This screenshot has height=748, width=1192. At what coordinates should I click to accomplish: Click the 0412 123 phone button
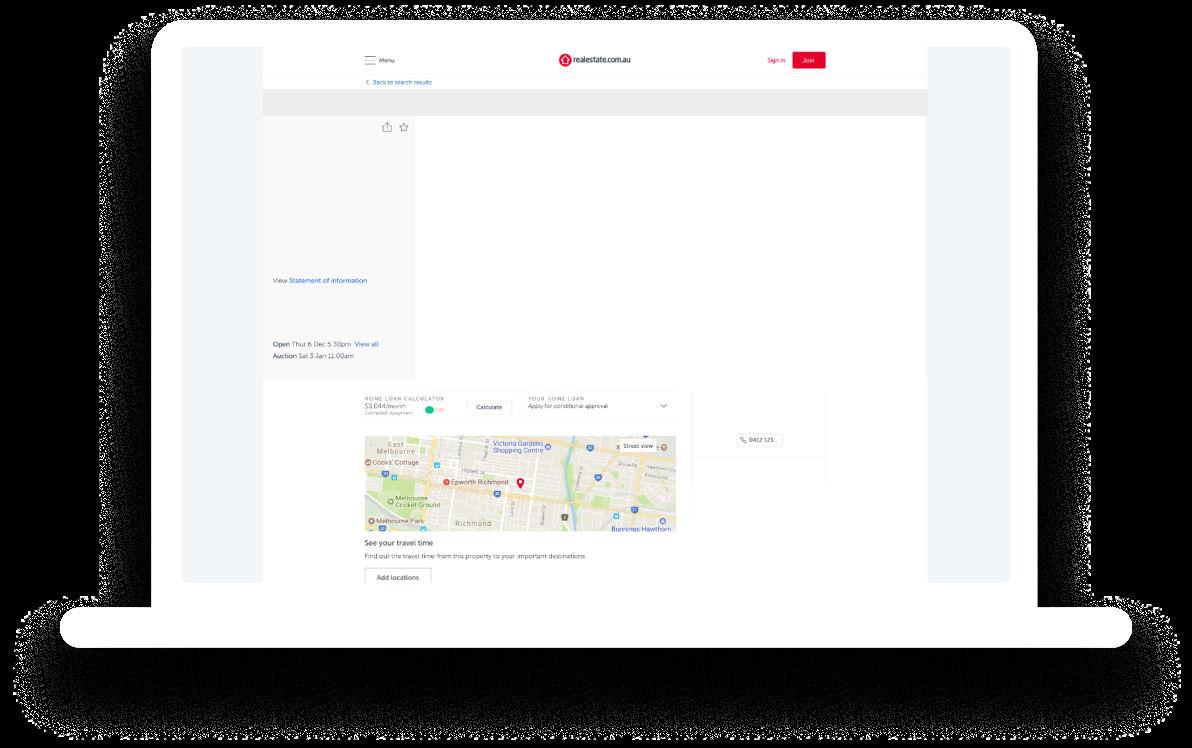pyautogui.click(x=759, y=439)
